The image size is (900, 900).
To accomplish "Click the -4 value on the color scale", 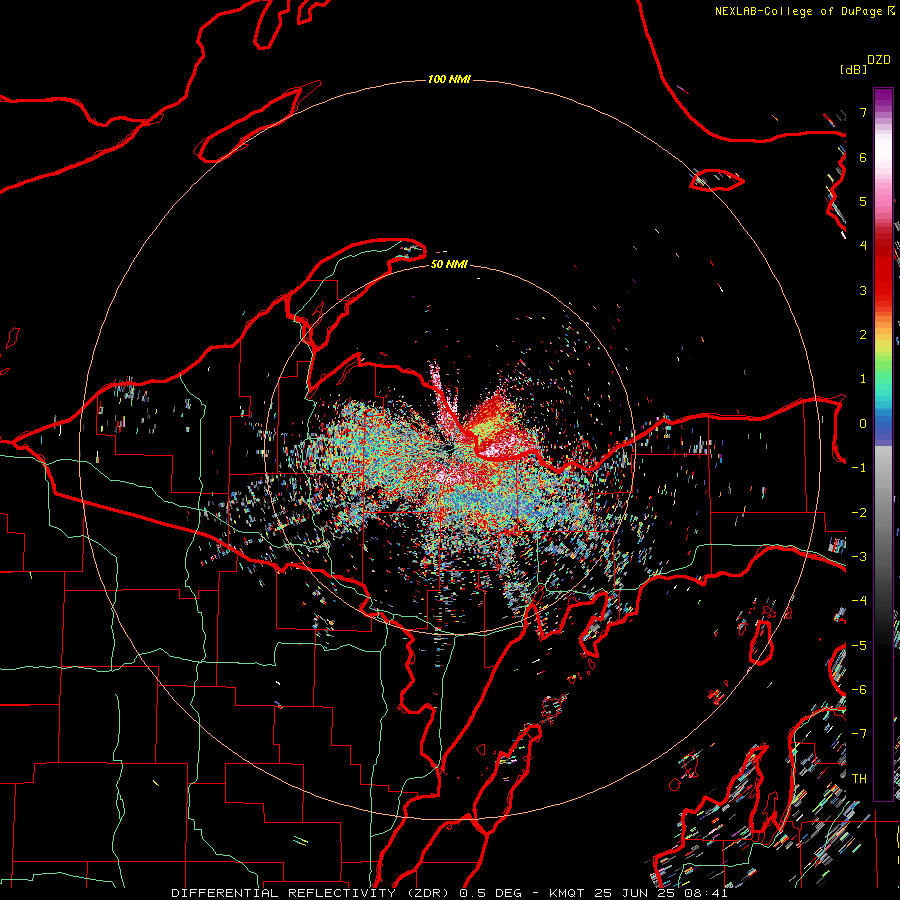I will pos(859,601).
